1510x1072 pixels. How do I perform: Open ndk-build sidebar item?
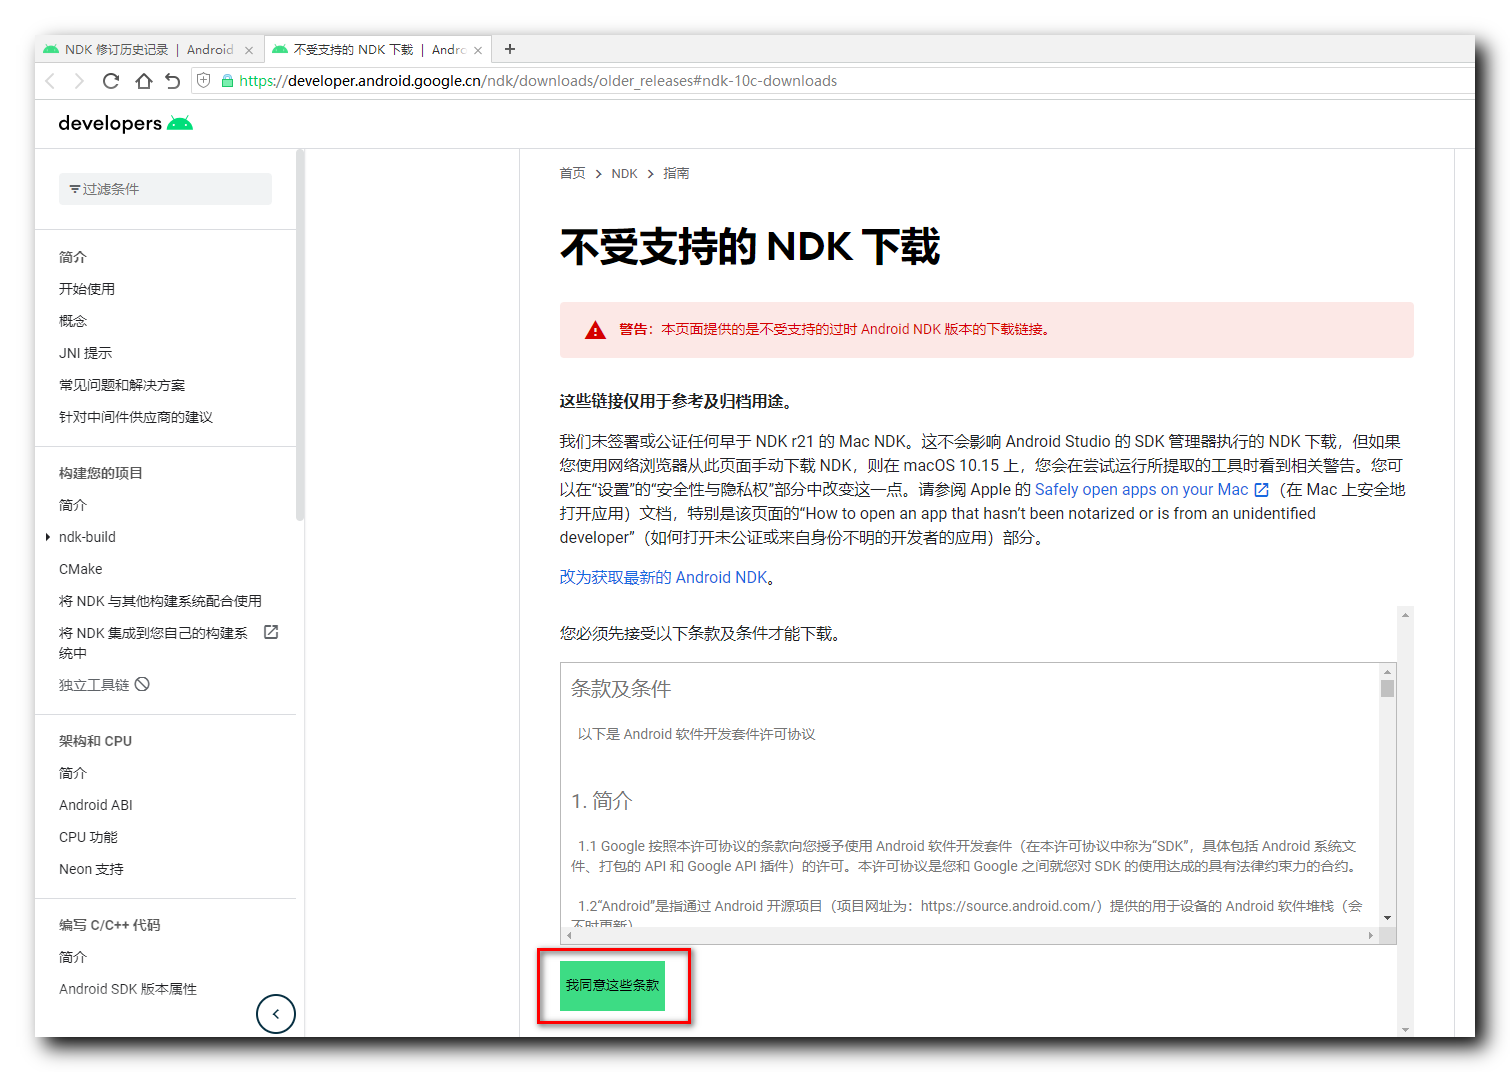click(87, 537)
